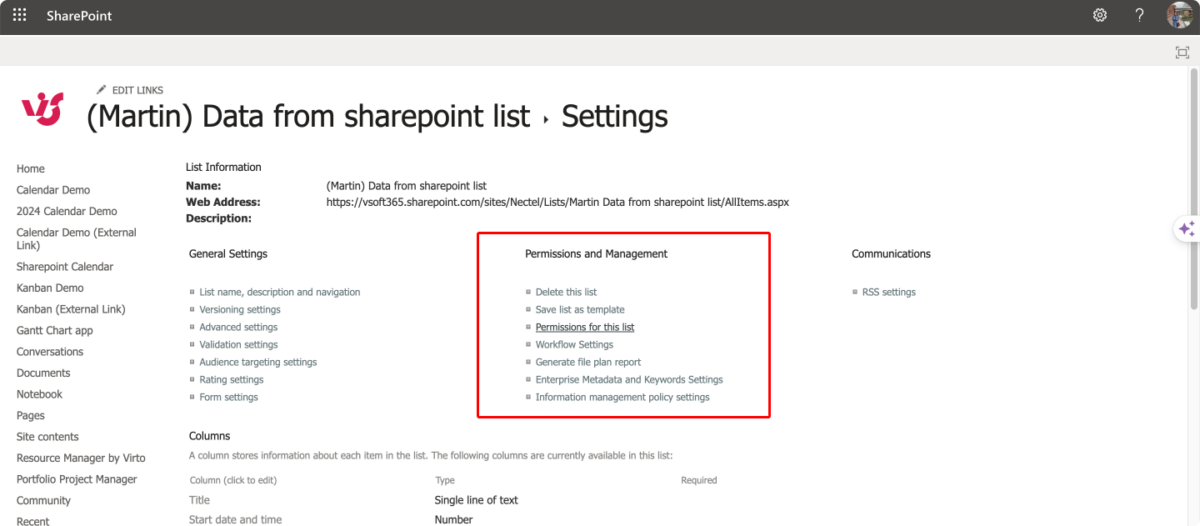The width and height of the screenshot is (1200, 526).
Task: Click the vertical page scrollbar
Action: coord(1194,200)
